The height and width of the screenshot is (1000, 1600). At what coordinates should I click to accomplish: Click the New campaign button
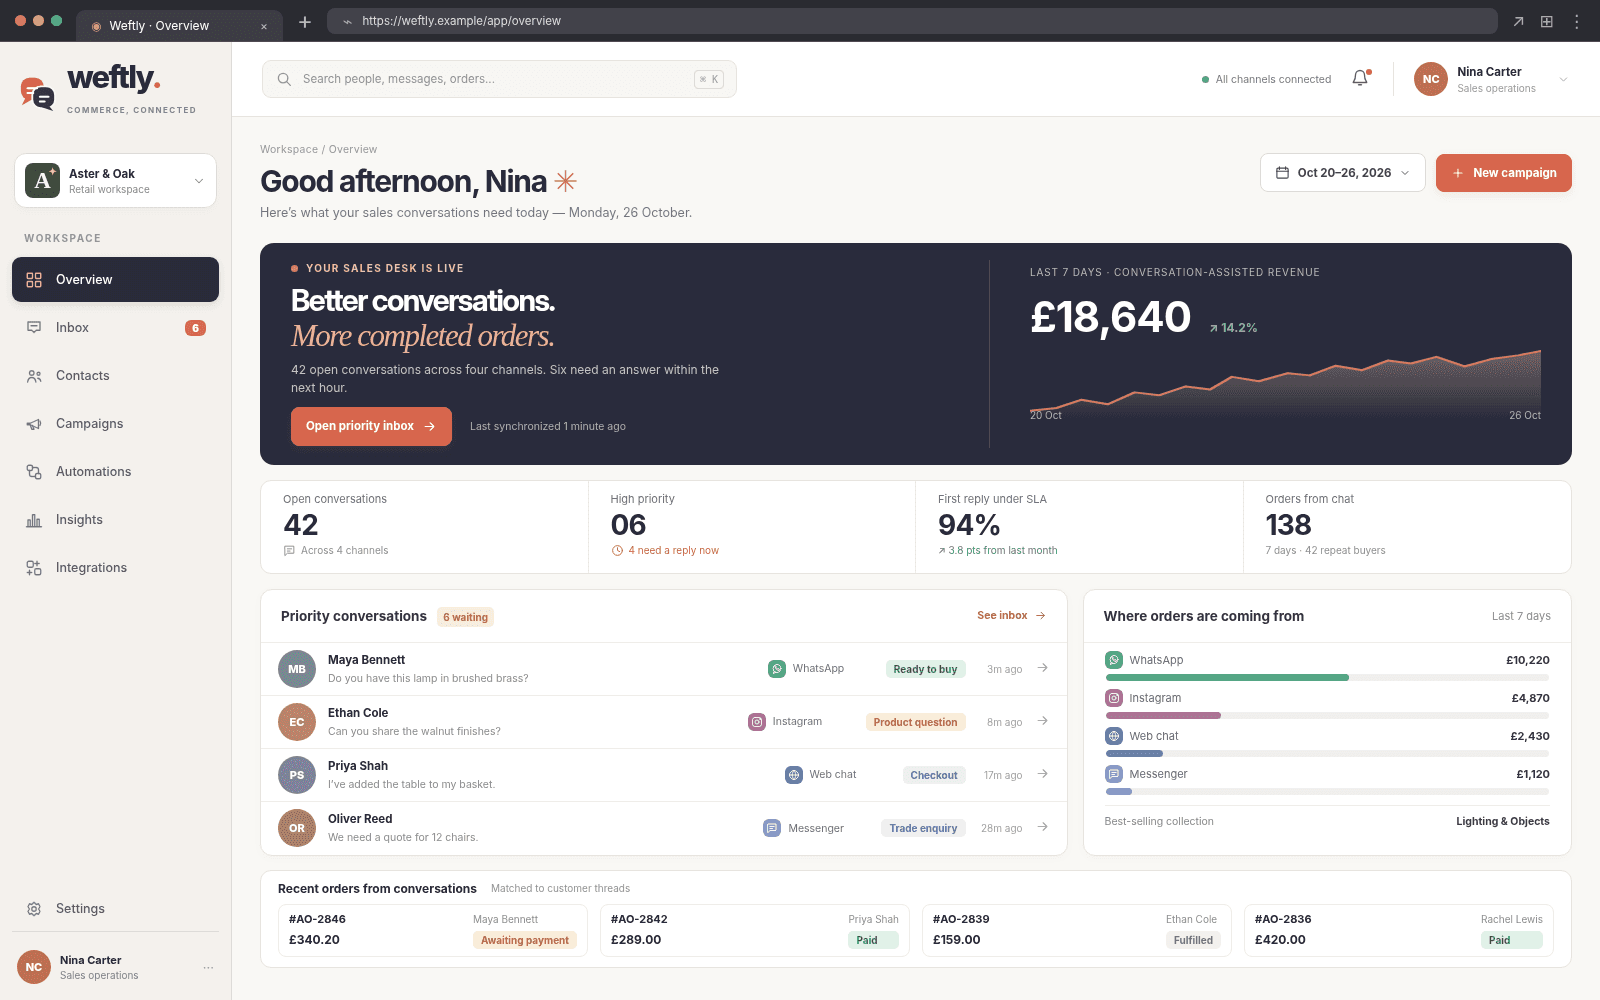1504,173
